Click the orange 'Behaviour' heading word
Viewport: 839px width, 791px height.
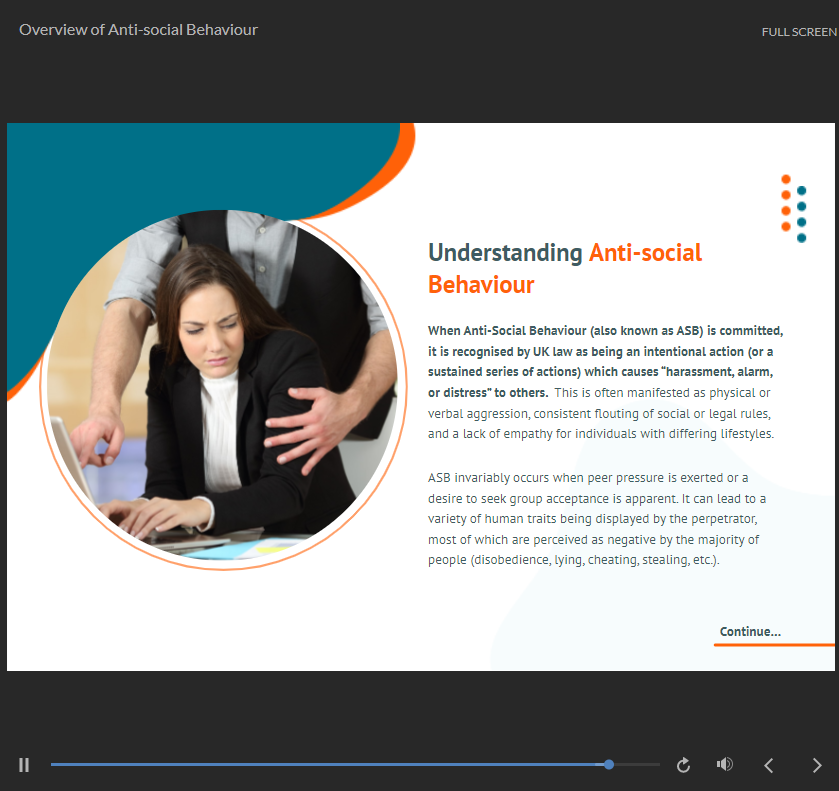(x=481, y=285)
